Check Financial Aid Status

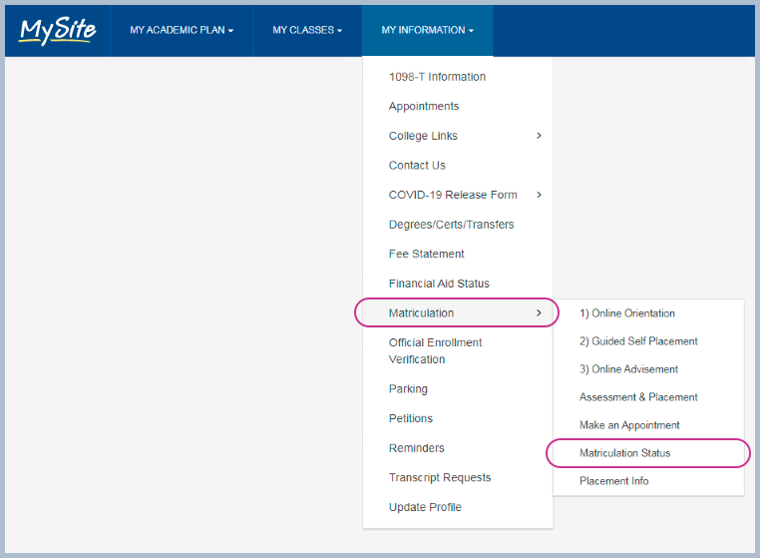pyautogui.click(x=439, y=284)
